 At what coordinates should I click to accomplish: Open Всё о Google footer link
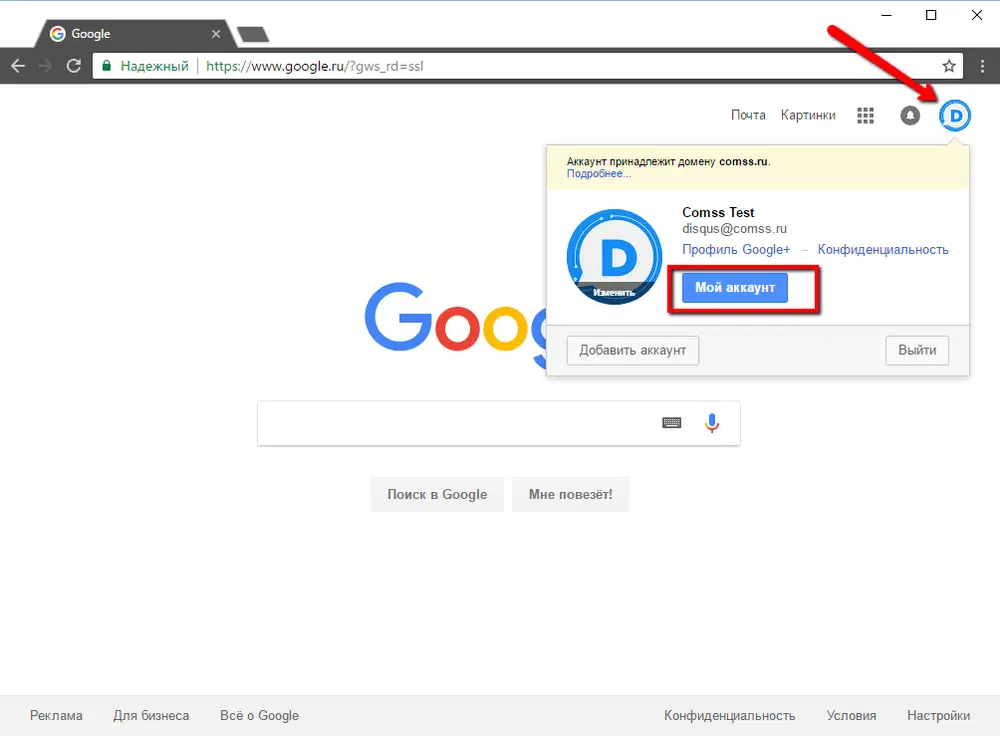click(260, 716)
